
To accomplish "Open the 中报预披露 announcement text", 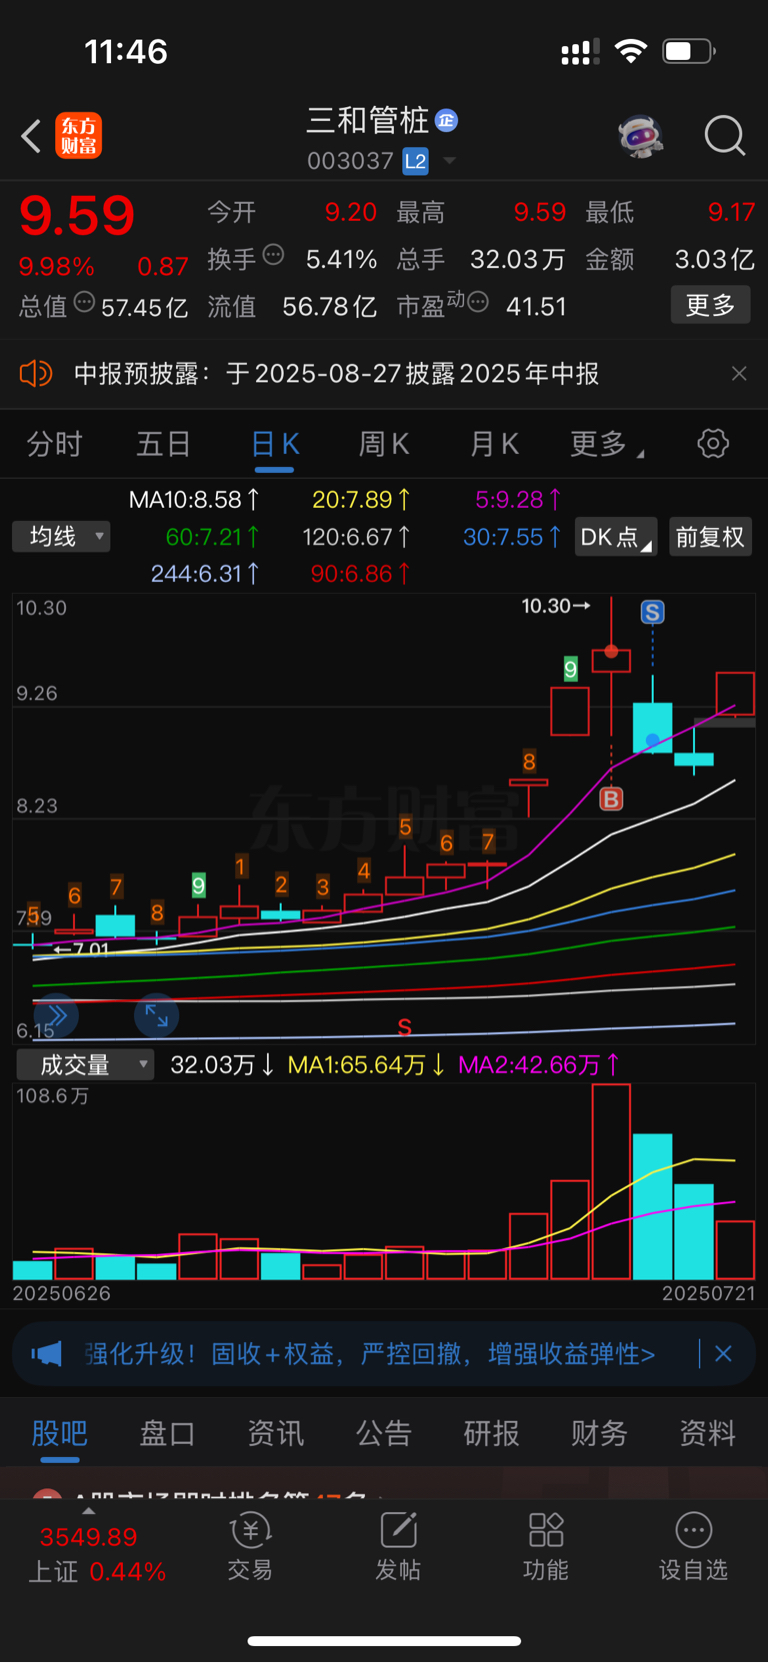I will (x=336, y=374).
